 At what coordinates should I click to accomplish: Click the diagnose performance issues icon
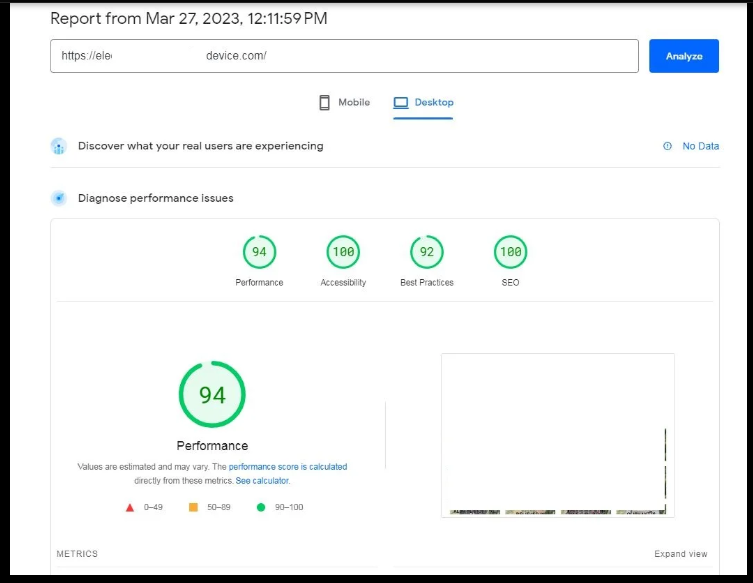coord(59,198)
